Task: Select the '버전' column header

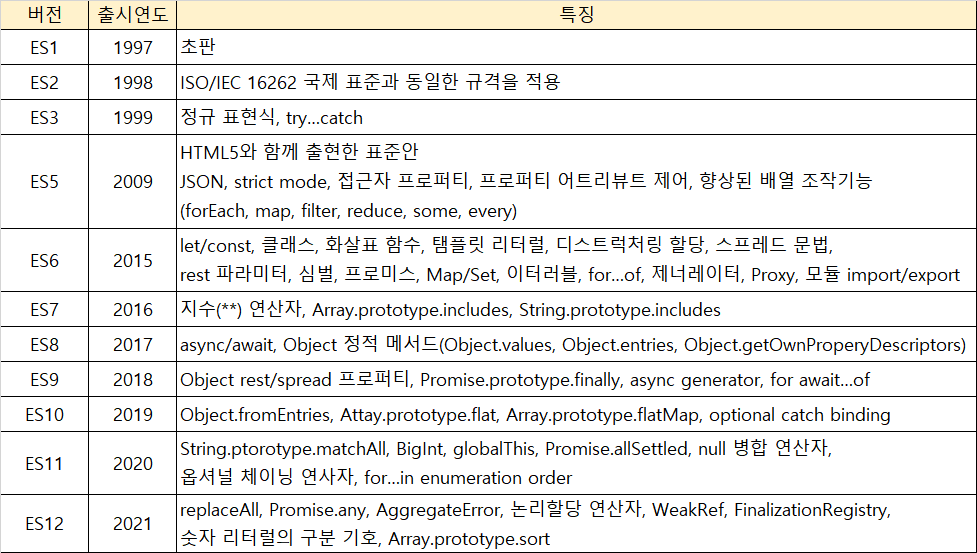Action: (44, 15)
